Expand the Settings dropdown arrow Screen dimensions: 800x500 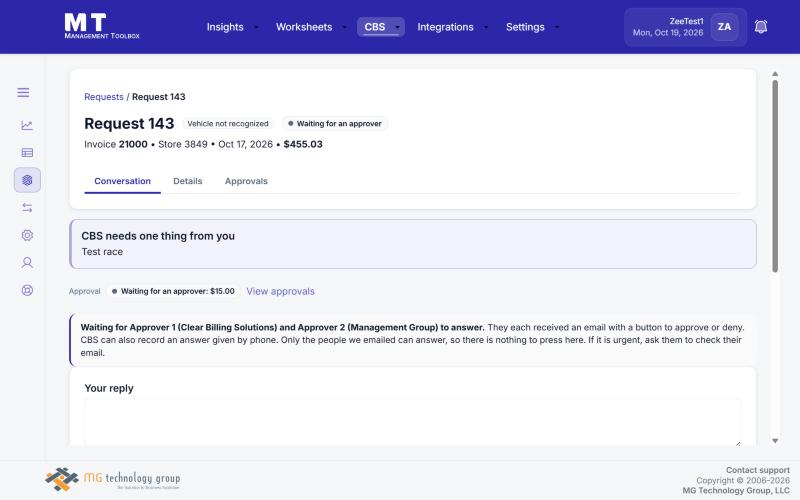pos(557,27)
